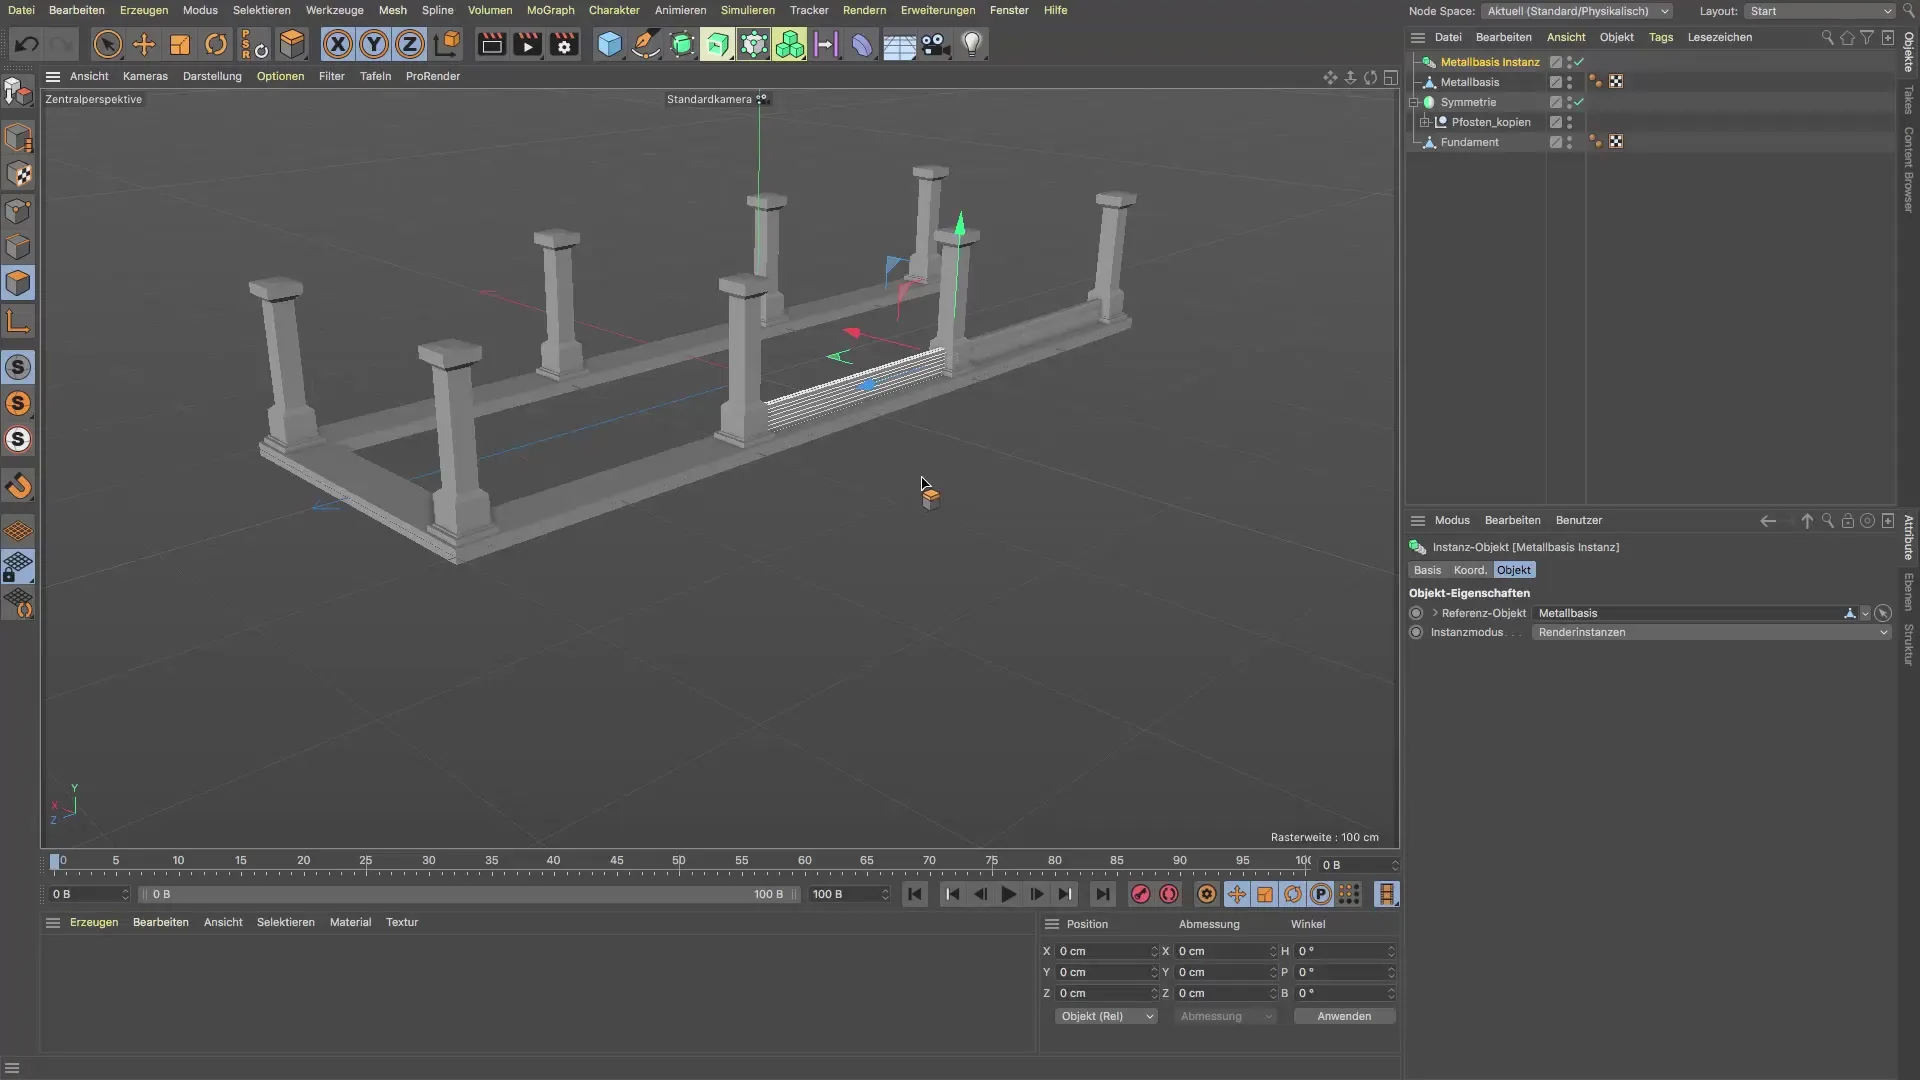
Task: Toggle Symmetrie enabled green checkmark
Action: 1579,102
